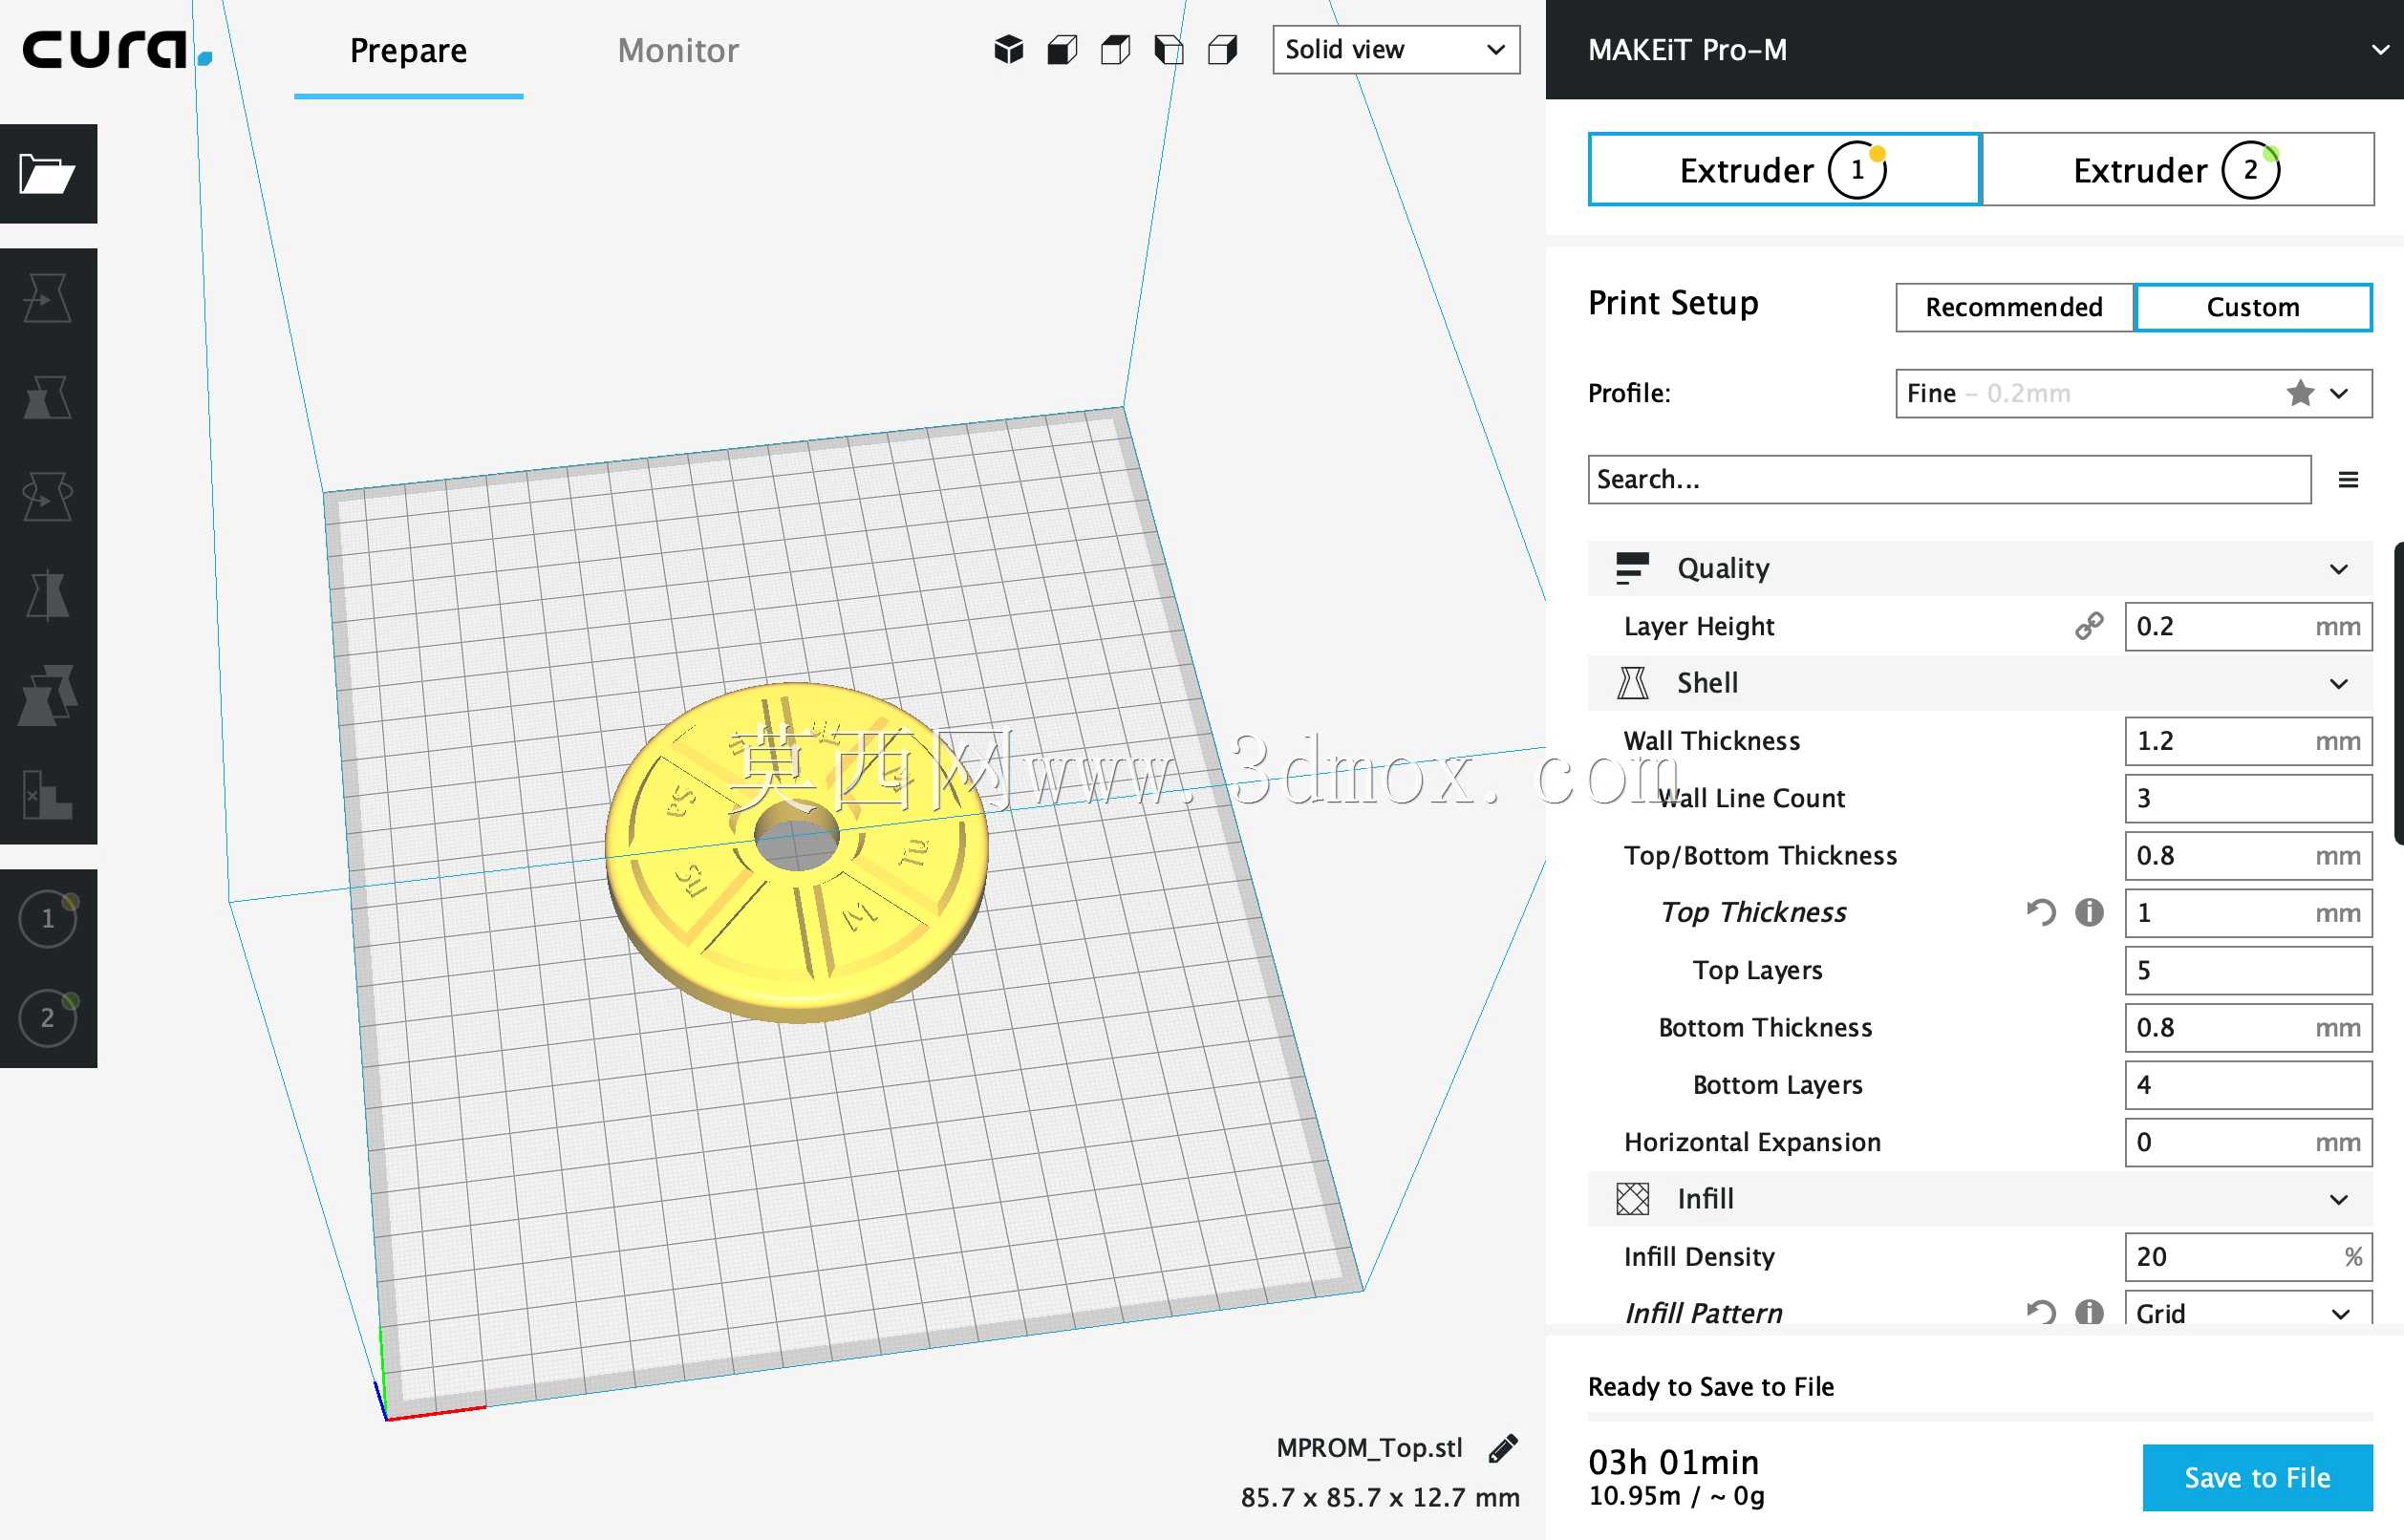Click the settings Search field
Viewport: 2404px width, 1540px height.
1949,480
